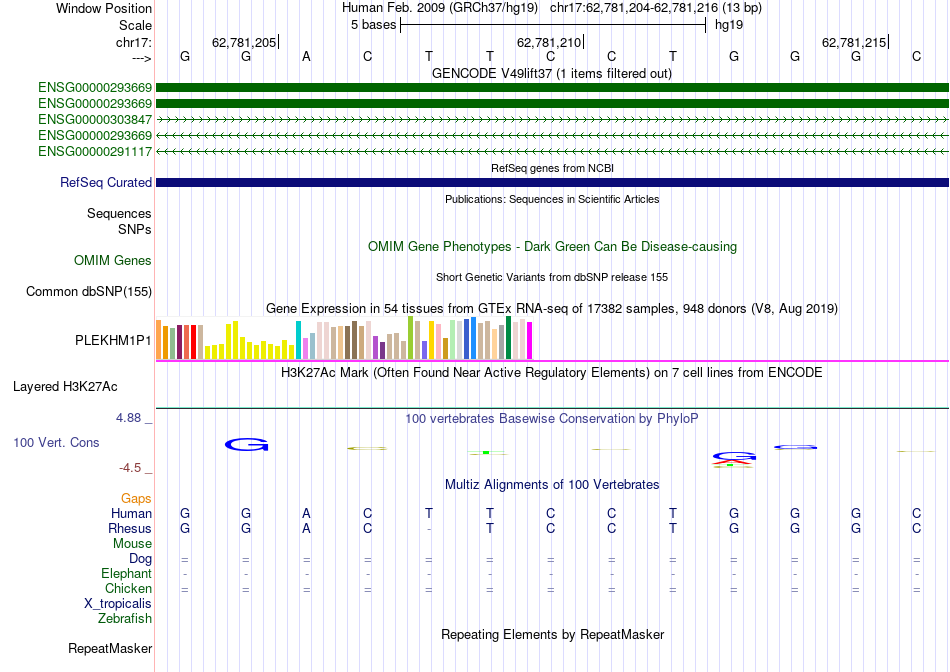Click the Window Position label
This screenshot has width=950, height=672.
pyautogui.click(x=104, y=8)
